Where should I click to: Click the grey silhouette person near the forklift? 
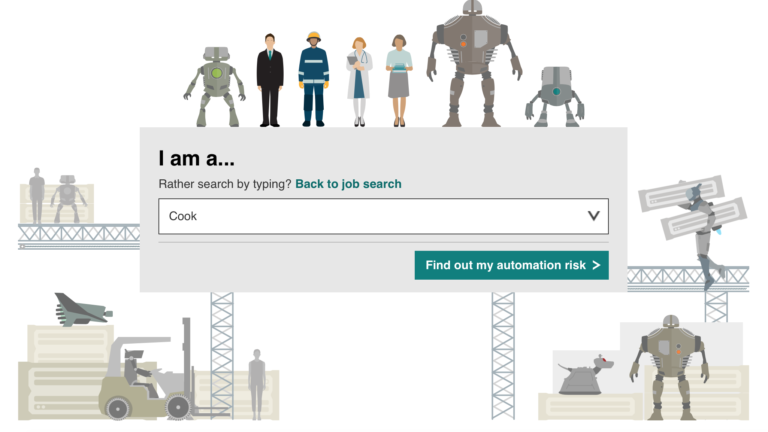[x=257, y=383]
